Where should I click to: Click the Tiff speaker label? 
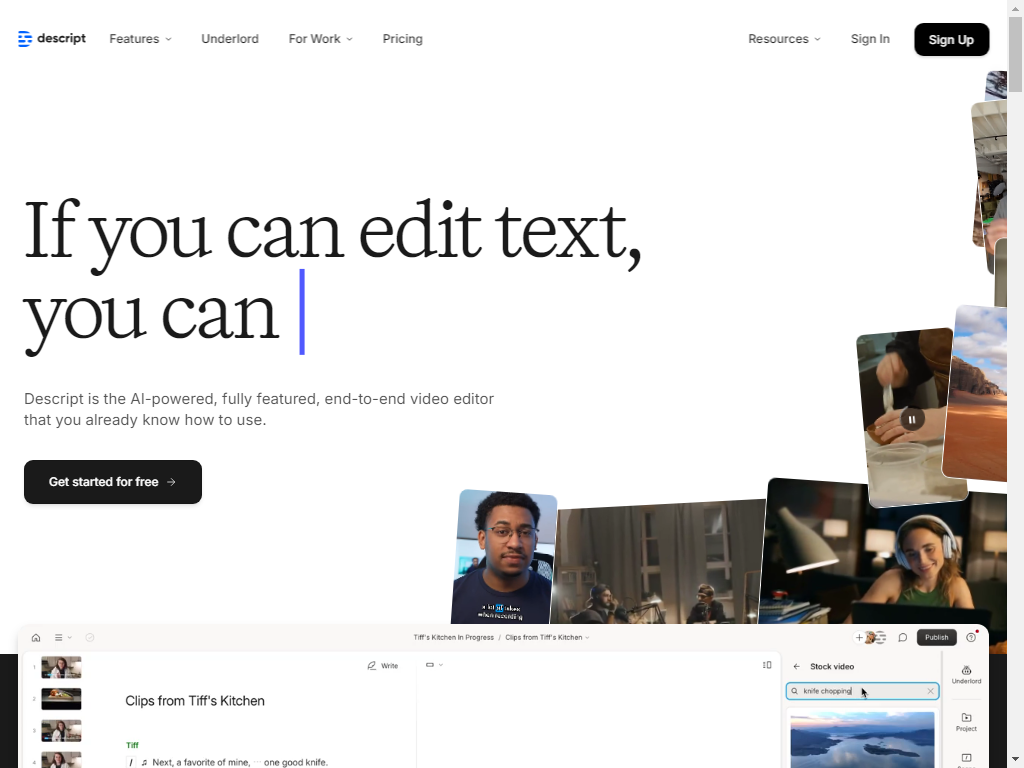(132, 745)
